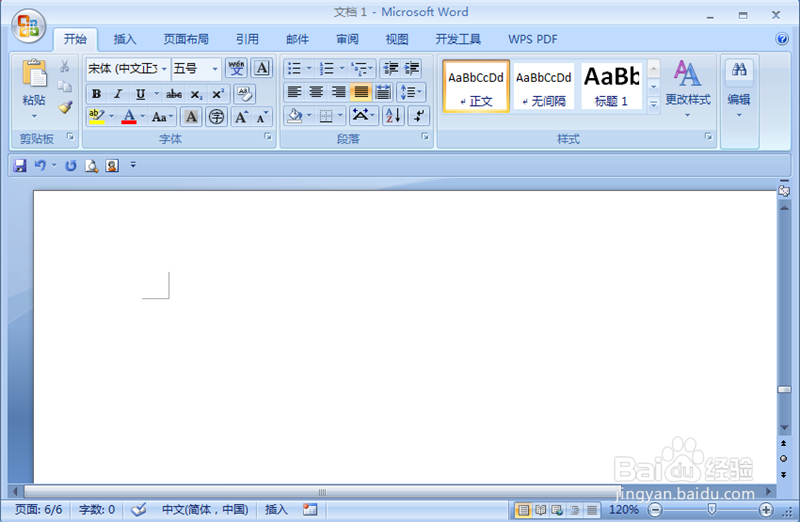The image size is (800, 522).
Task: Click the phonetic guide (wén) icon
Action: pyautogui.click(x=236, y=68)
